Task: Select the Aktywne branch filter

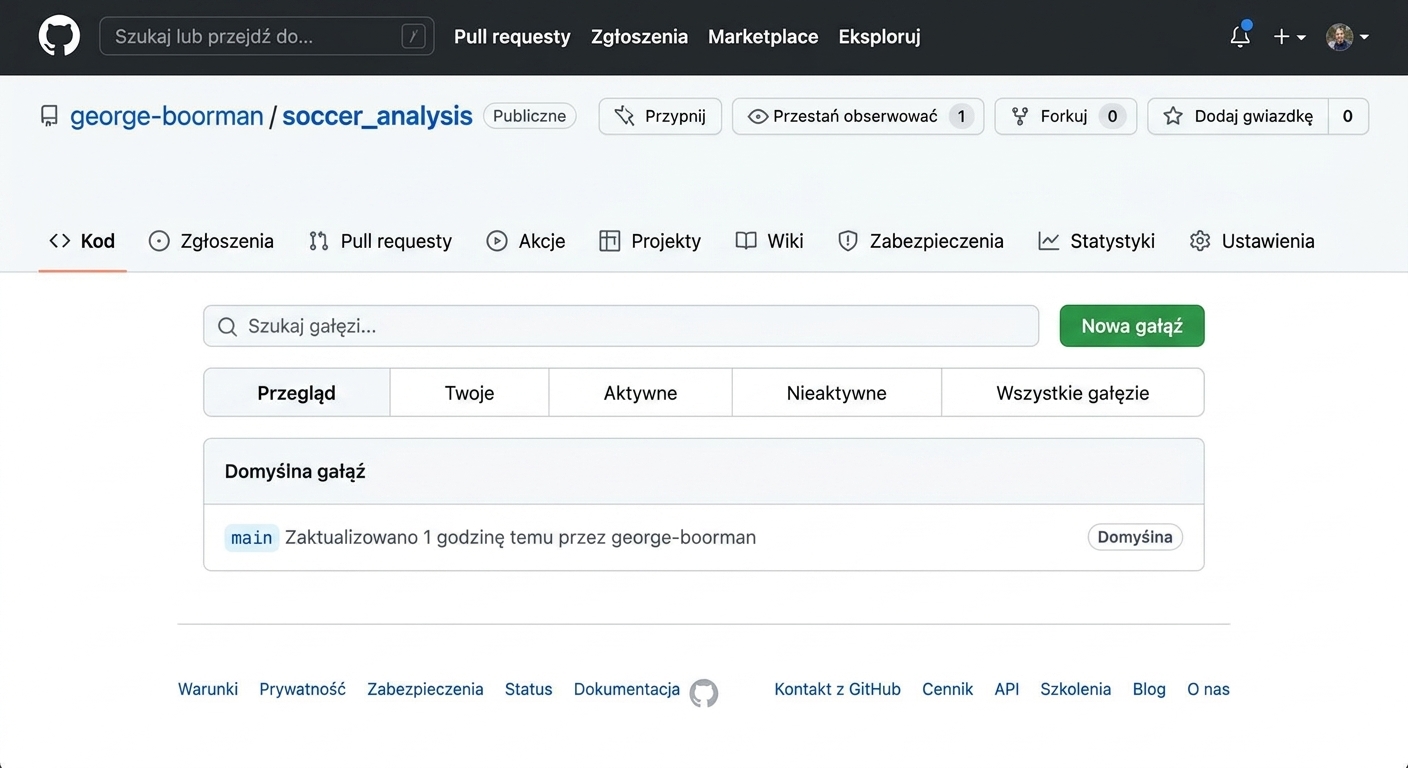Action: click(640, 393)
